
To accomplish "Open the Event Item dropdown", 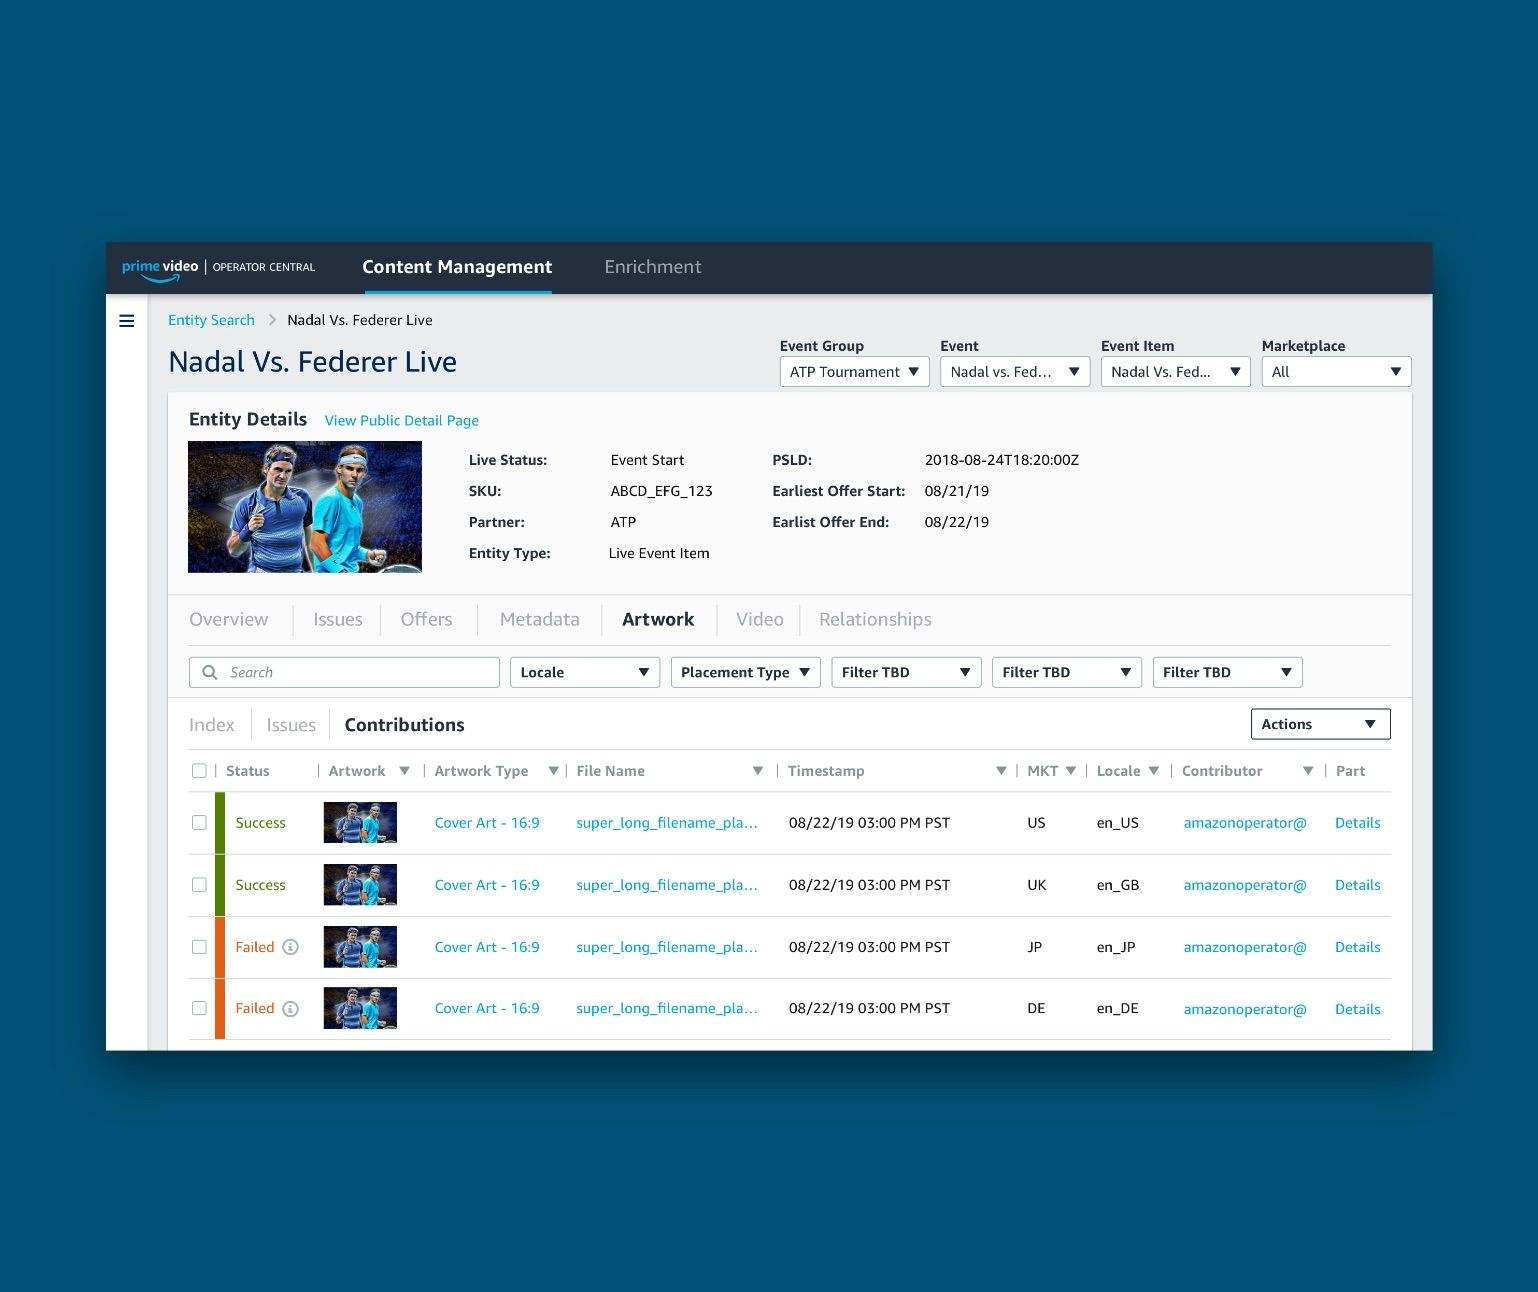I will click(1176, 372).
